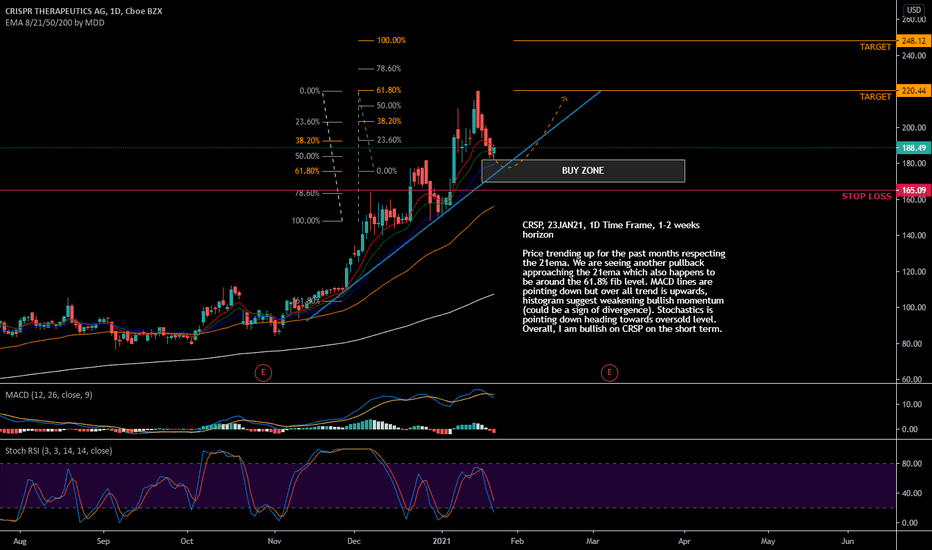Viewport: 932px width, 550px height.
Task: Click the left 100.00% fib label near 148
Action: coord(306,221)
